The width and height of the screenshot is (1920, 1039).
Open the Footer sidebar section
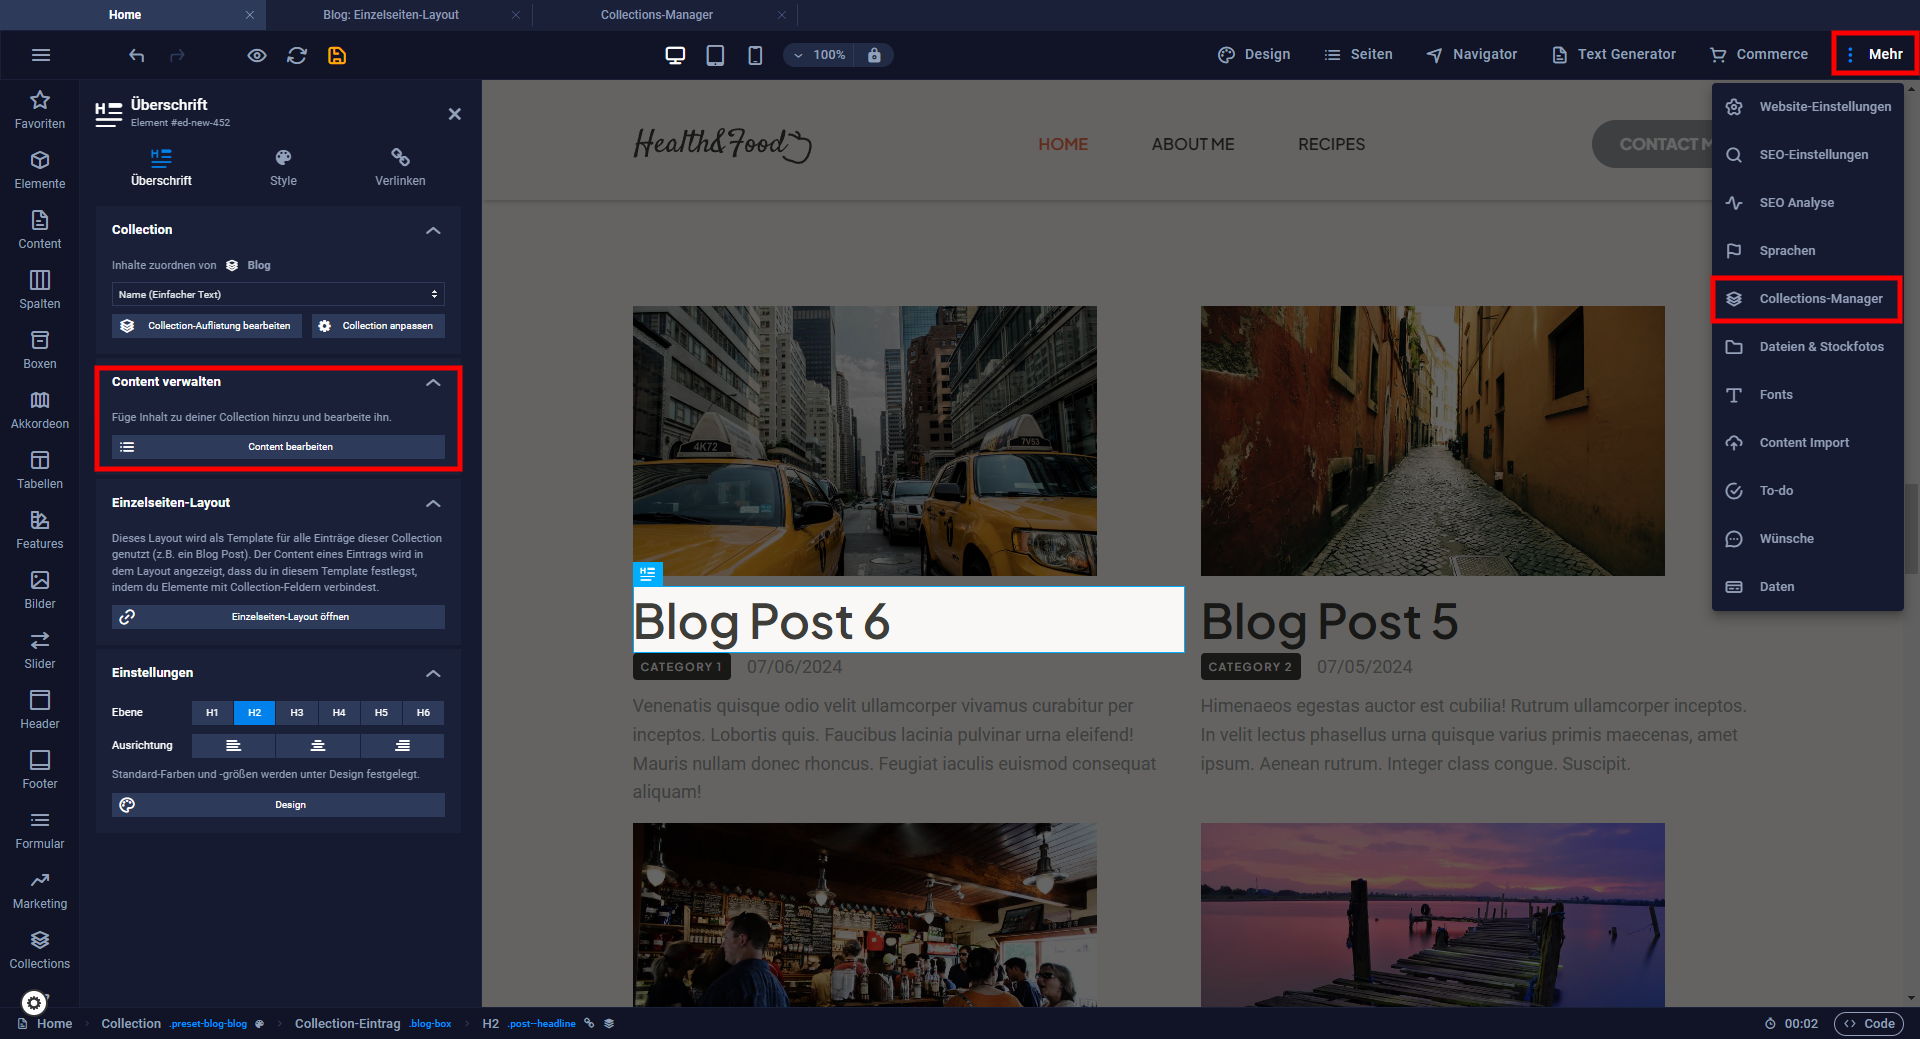[x=40, y=770]
